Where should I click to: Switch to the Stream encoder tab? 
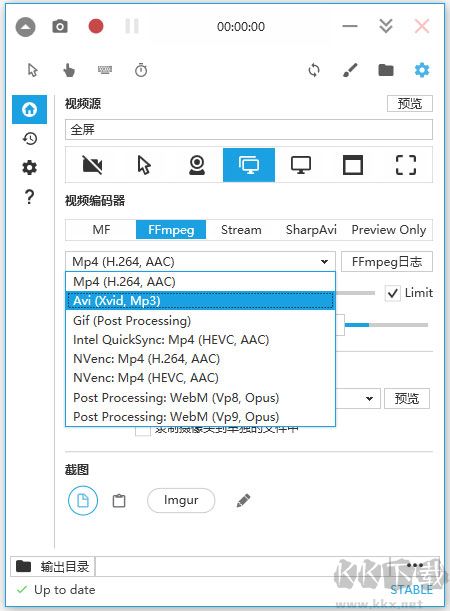pyautogui.click(x=241, y=230)
